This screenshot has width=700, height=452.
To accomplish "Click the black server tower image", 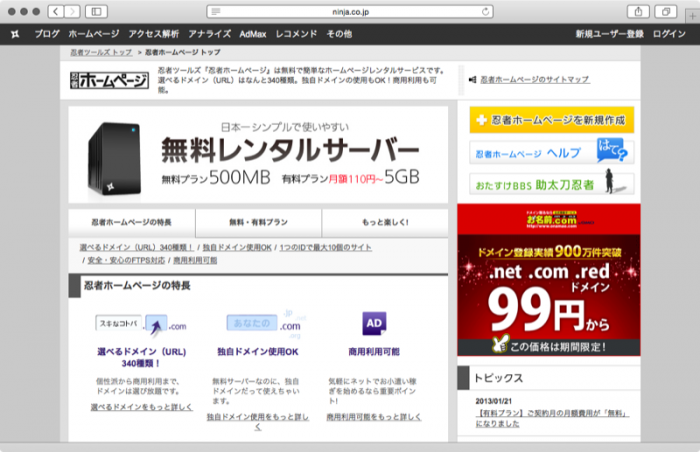I will point(115,159).
